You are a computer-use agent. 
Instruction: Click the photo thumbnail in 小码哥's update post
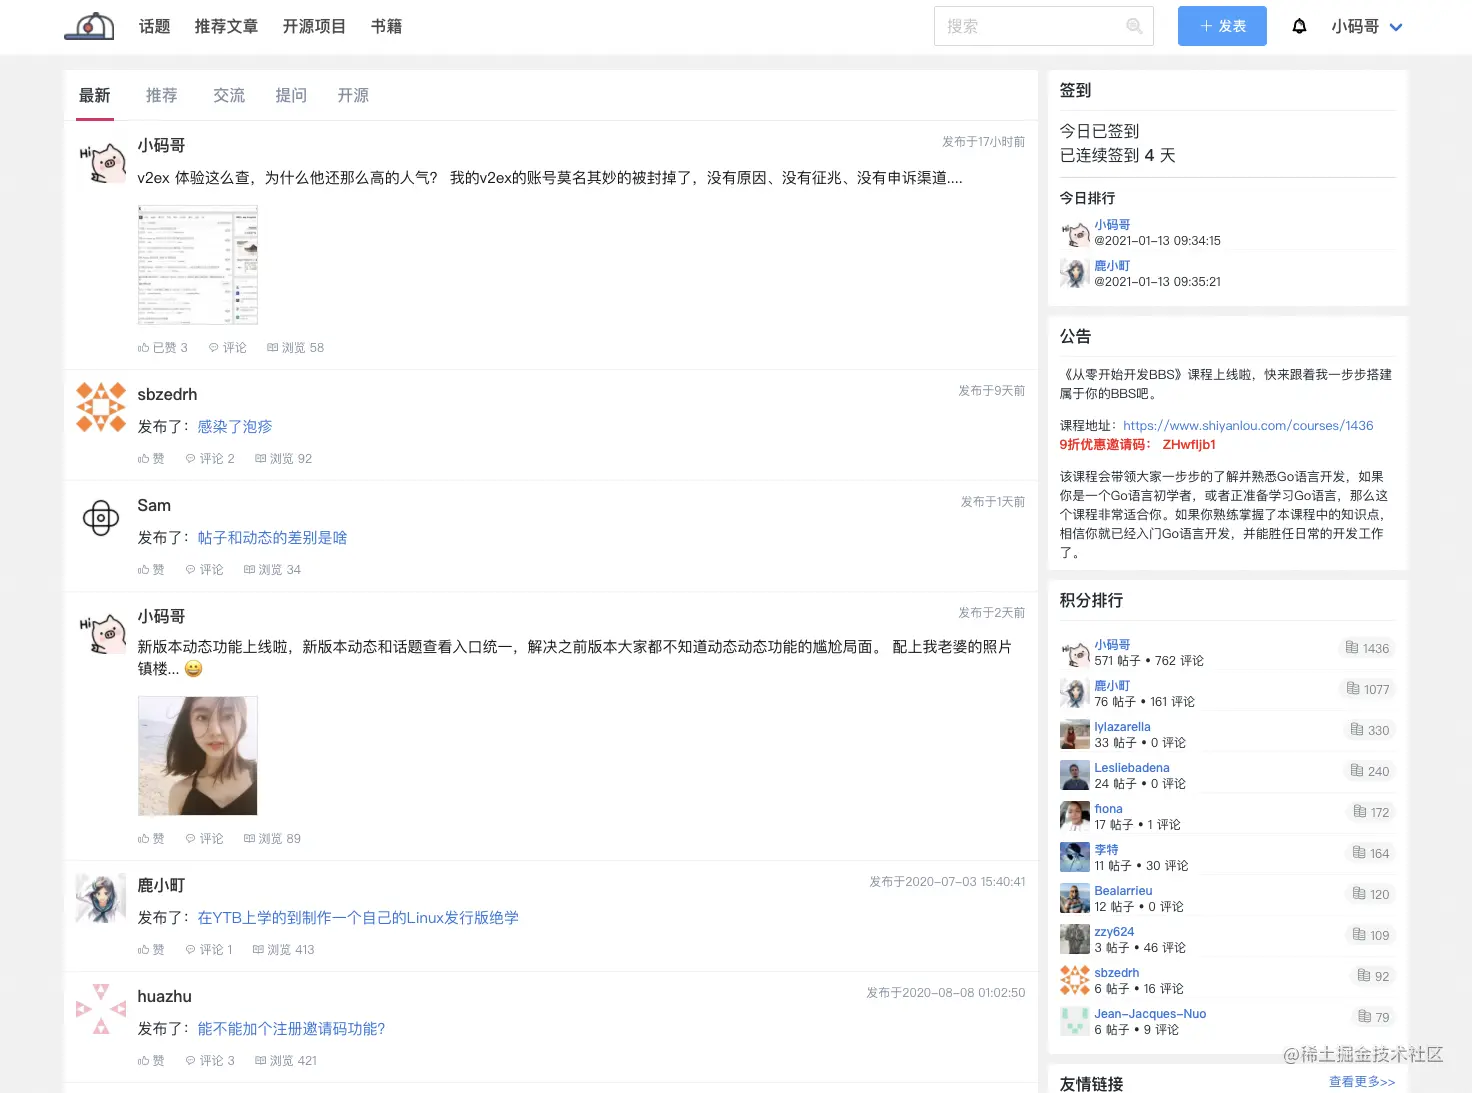tap(197, 755)
